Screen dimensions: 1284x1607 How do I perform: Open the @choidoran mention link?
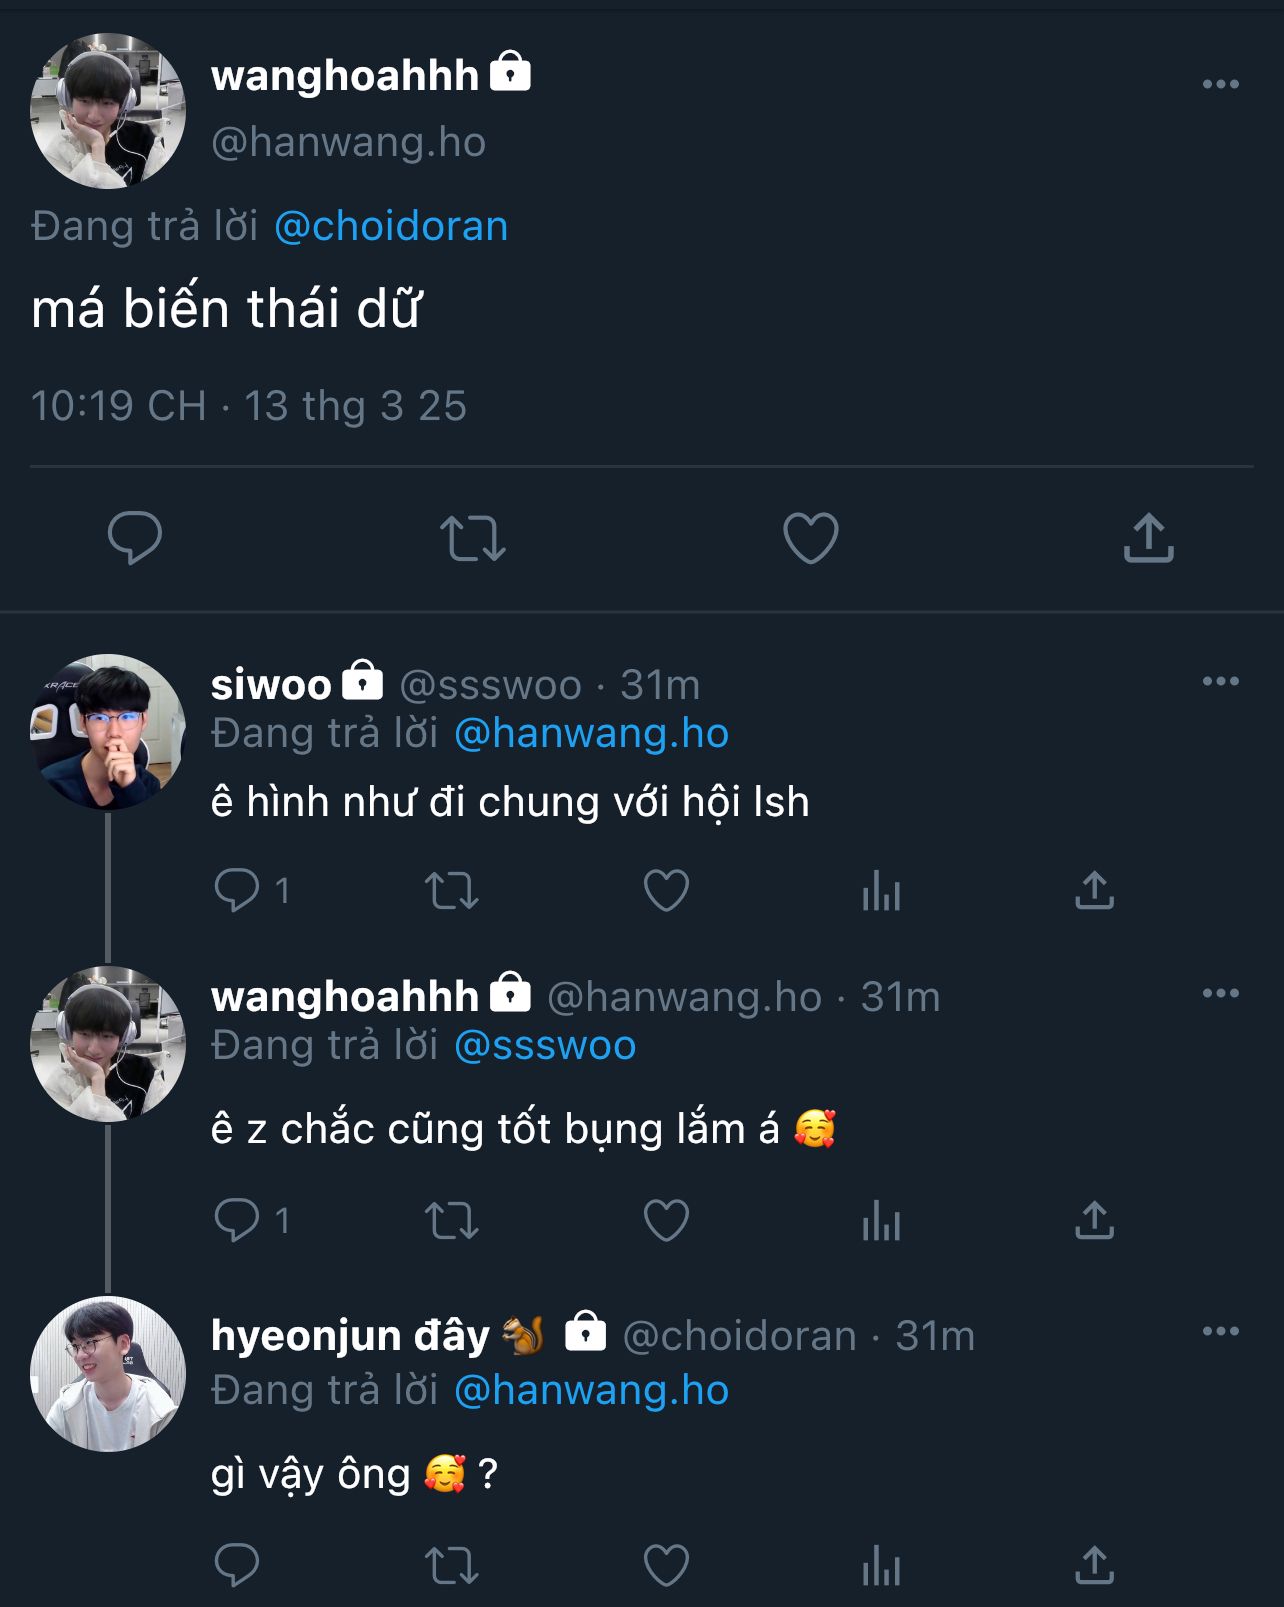[x=391, y=226]
